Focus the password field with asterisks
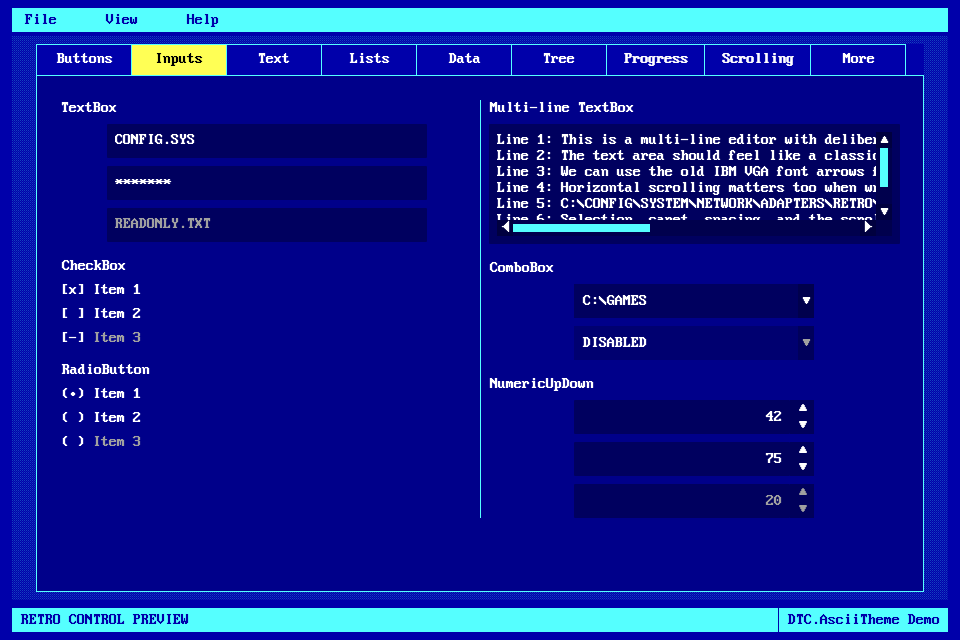This screenshot has width=960, height=640. tap(268, 183)
